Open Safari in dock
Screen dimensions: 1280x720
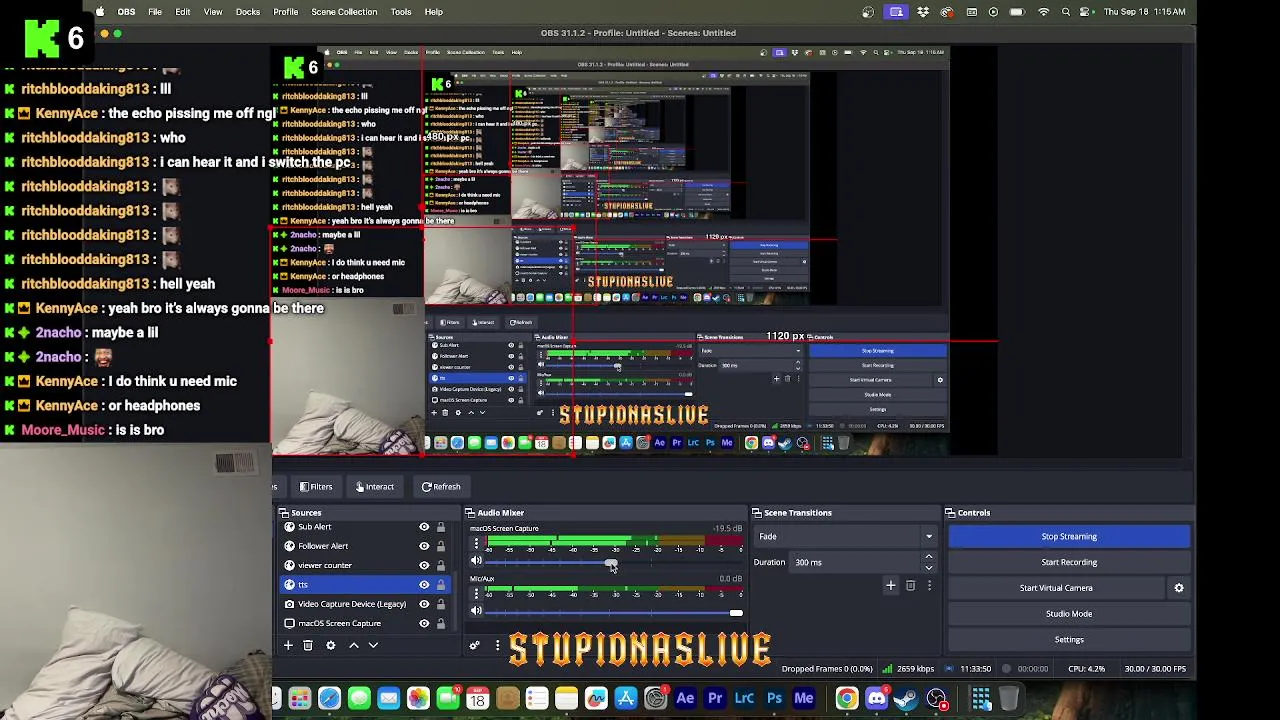[329, 698]
